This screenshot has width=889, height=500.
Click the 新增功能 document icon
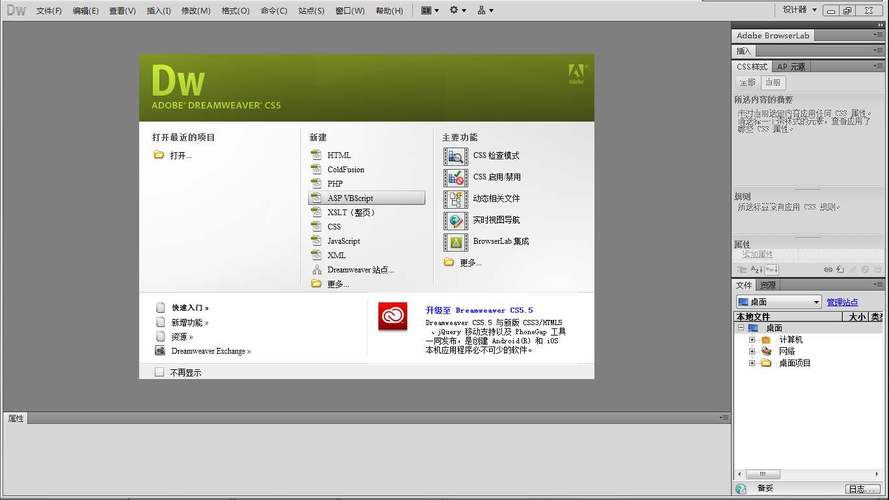[x=160, y=322]
